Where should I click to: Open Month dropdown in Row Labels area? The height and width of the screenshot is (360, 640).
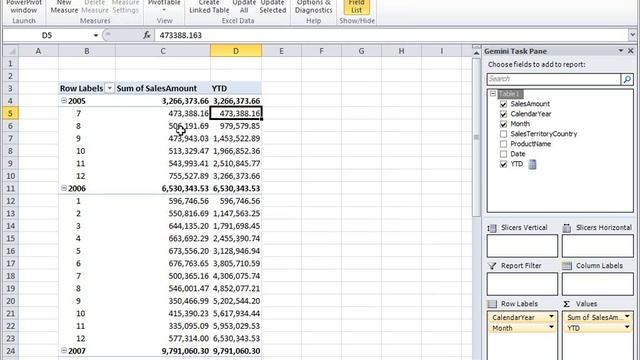551,328
